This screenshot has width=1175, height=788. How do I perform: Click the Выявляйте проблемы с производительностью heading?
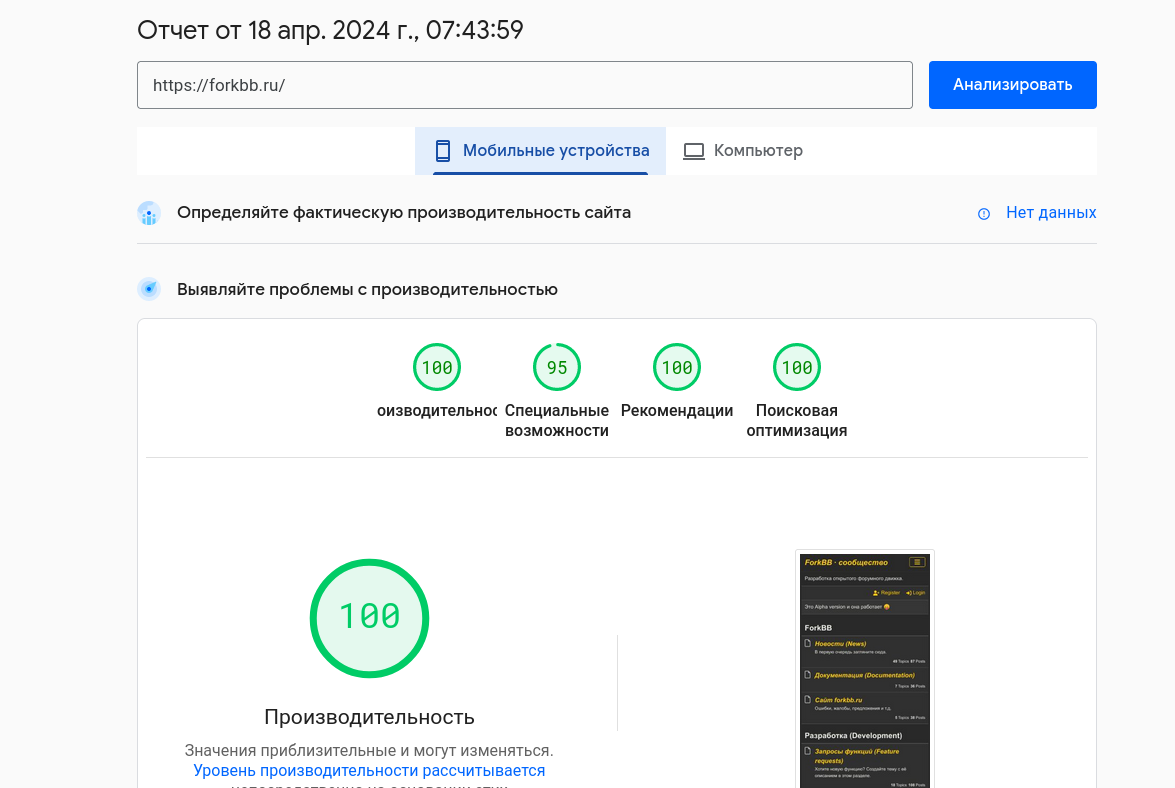[367, 290]
